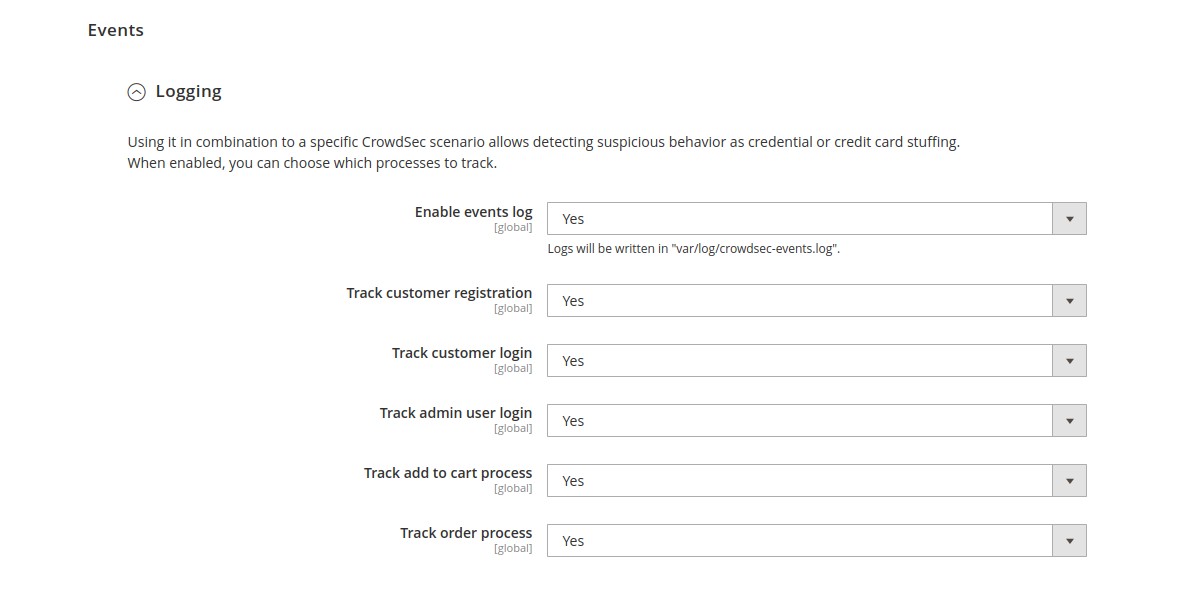Click the Track customer registration label

pos(439,293)
